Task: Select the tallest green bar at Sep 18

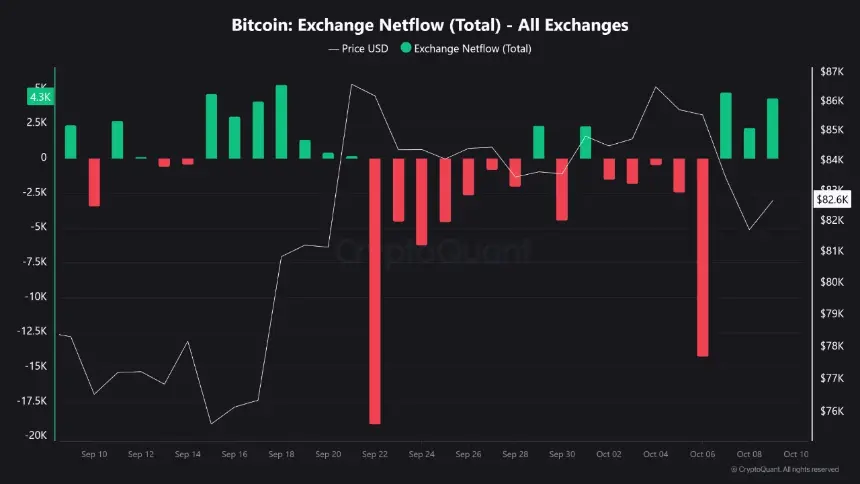Action: click(281, 122)
